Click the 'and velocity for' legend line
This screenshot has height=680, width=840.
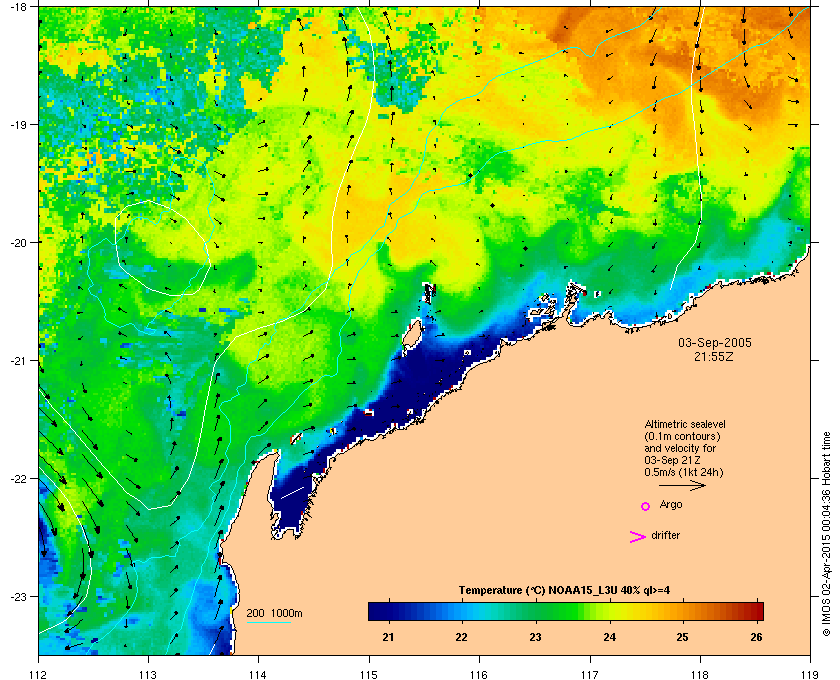[x=680, y=448]
